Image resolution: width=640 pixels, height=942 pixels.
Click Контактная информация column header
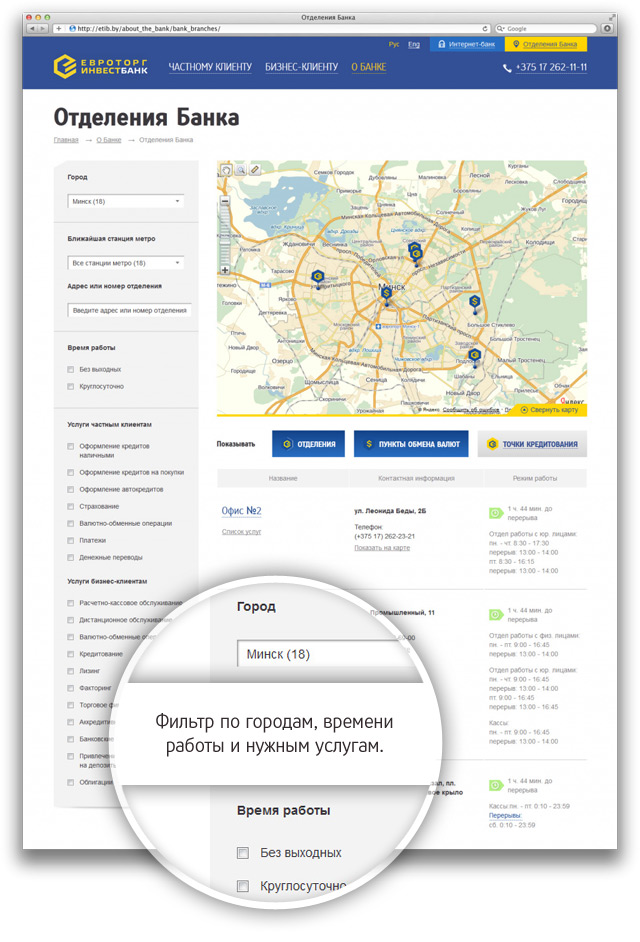coord(416,478)
